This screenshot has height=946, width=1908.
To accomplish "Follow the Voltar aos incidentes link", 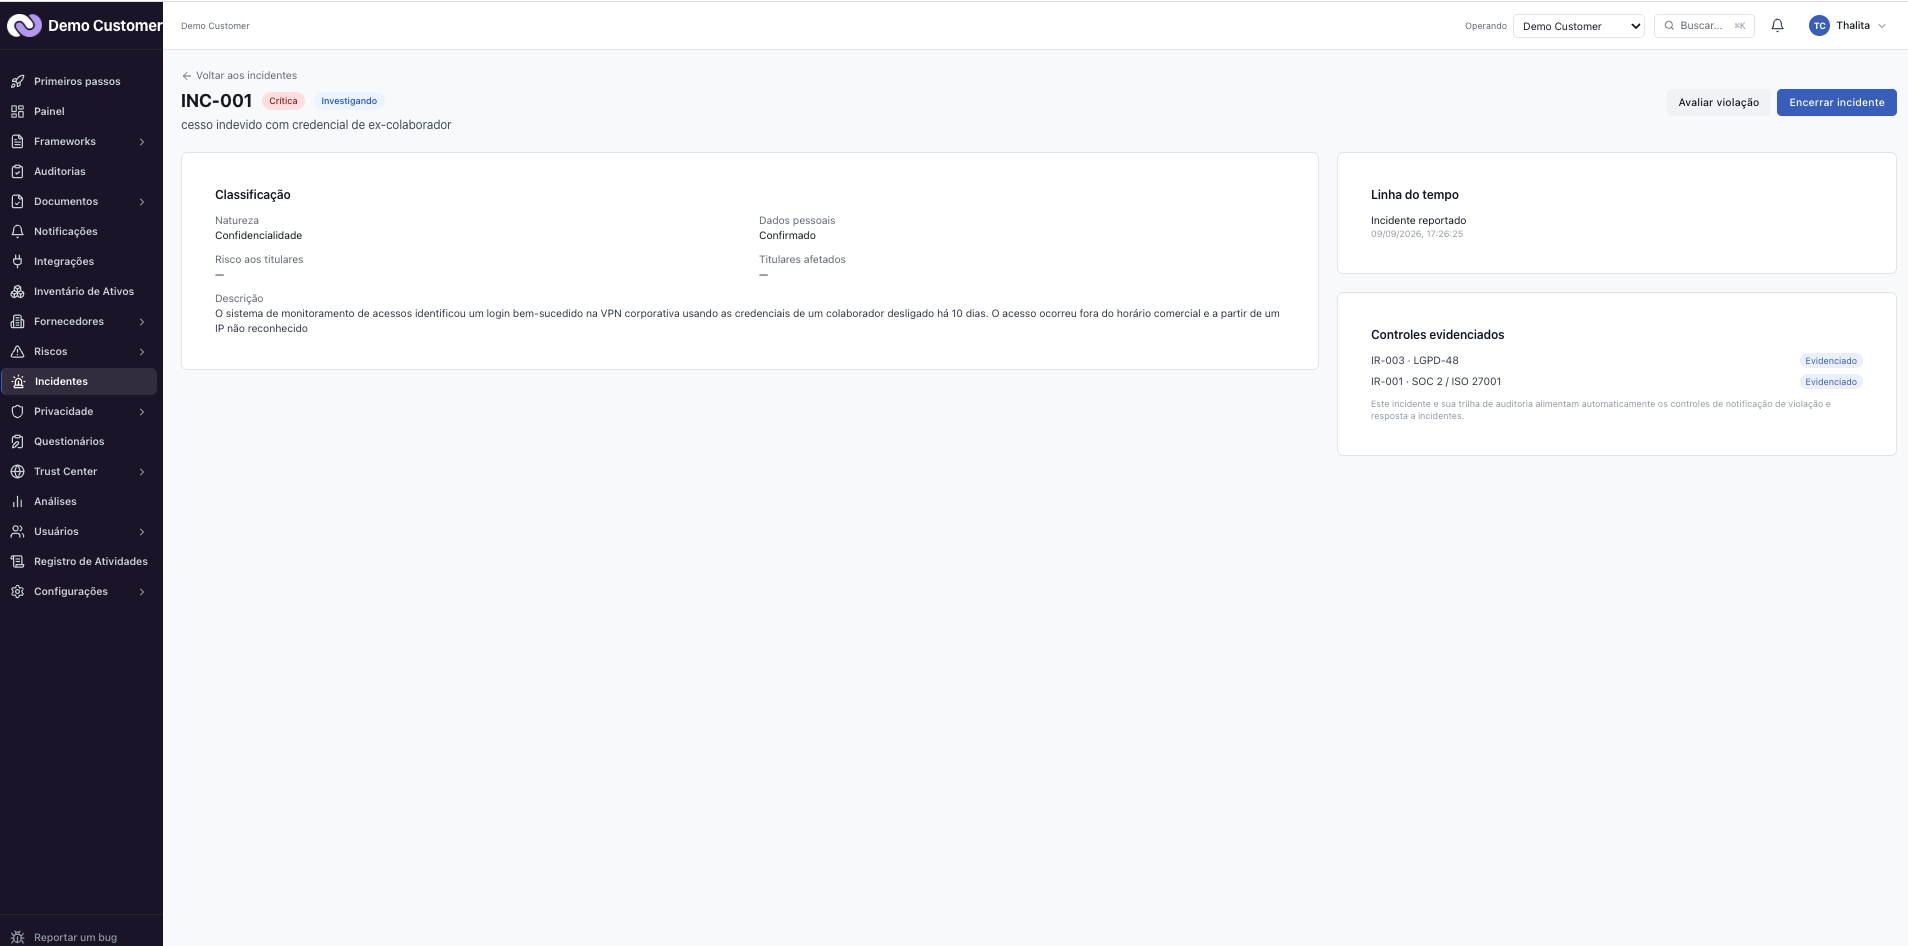I will pos(239,75).
